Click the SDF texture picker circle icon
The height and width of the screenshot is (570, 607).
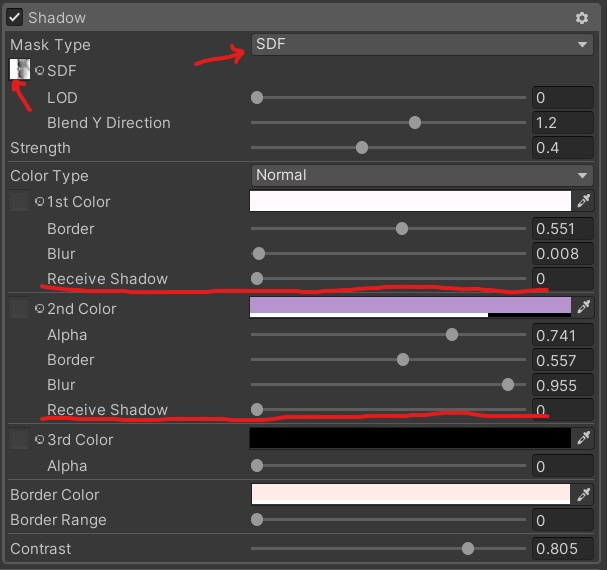40,71
